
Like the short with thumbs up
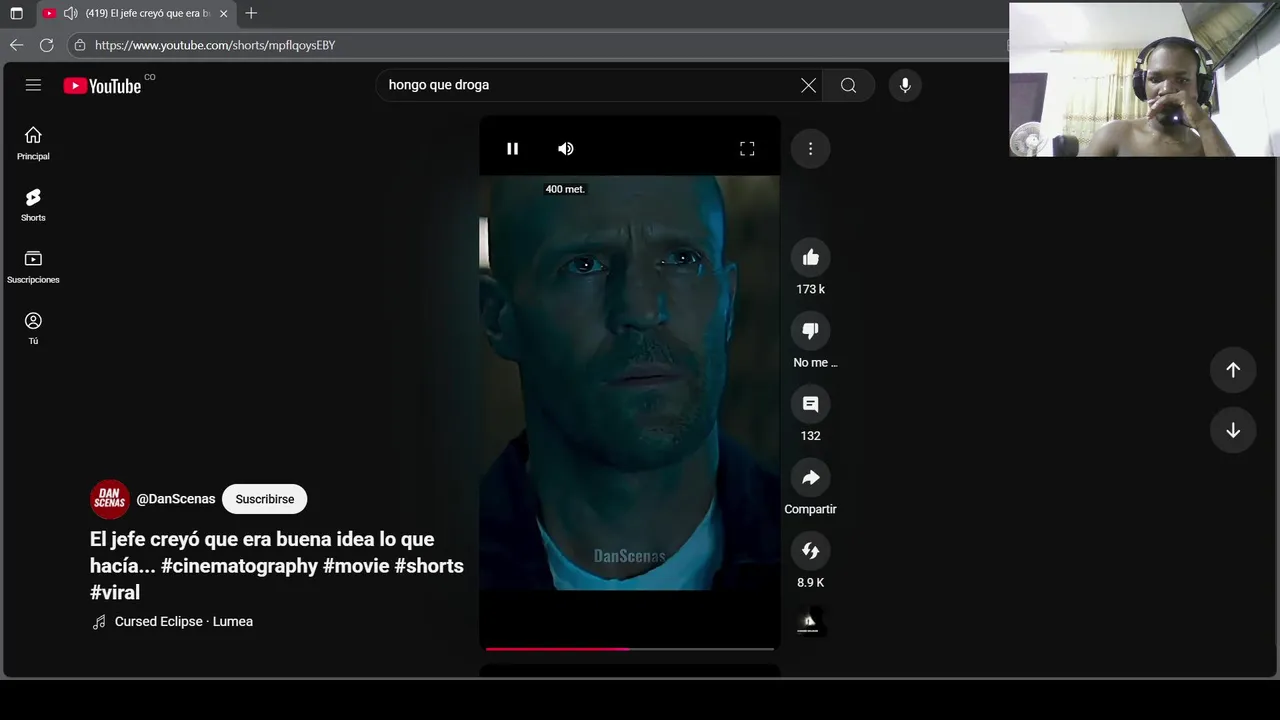tap(810, 258)
